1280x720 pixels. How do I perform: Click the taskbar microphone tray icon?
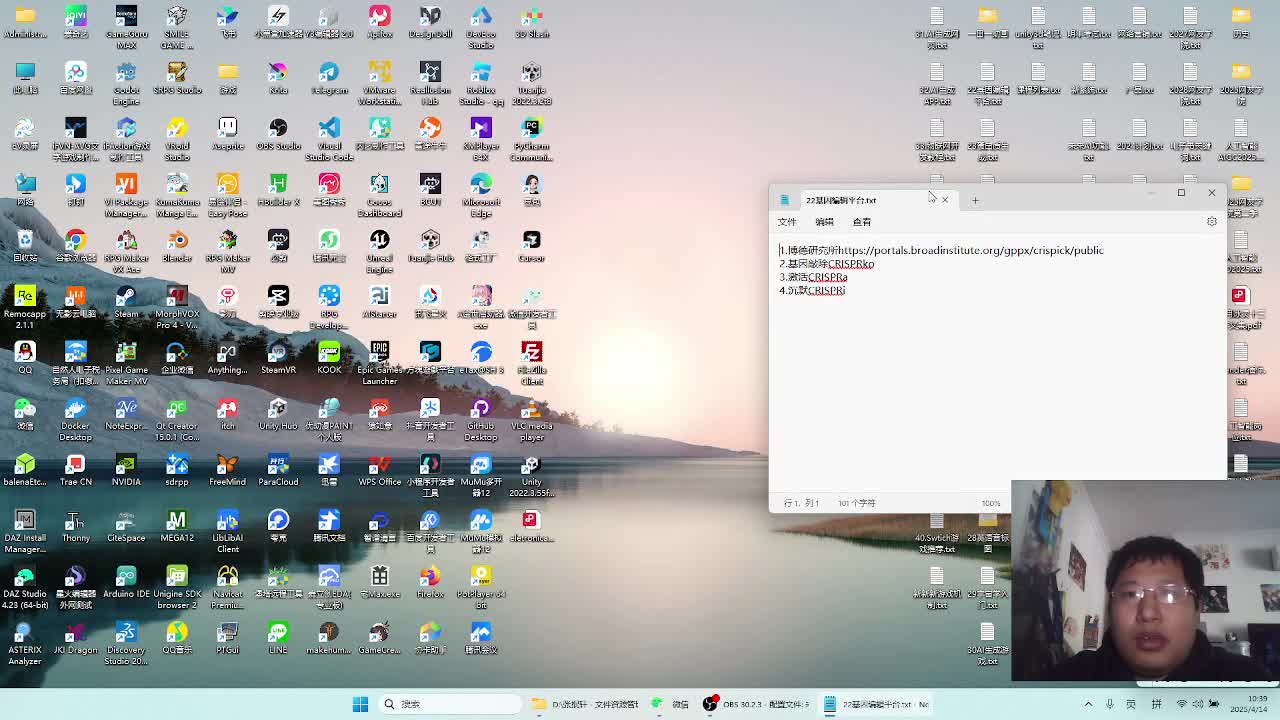(1109, 704)
